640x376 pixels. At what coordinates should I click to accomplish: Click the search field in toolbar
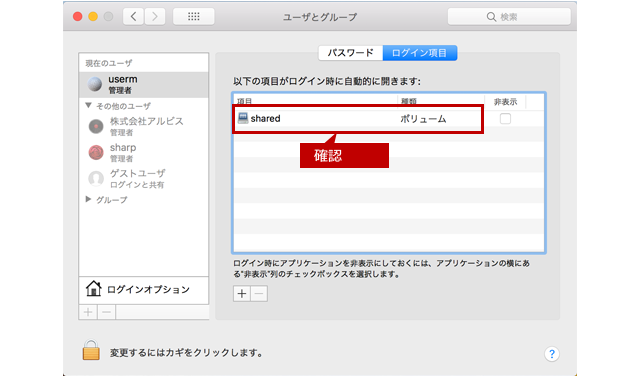point(509,17)
